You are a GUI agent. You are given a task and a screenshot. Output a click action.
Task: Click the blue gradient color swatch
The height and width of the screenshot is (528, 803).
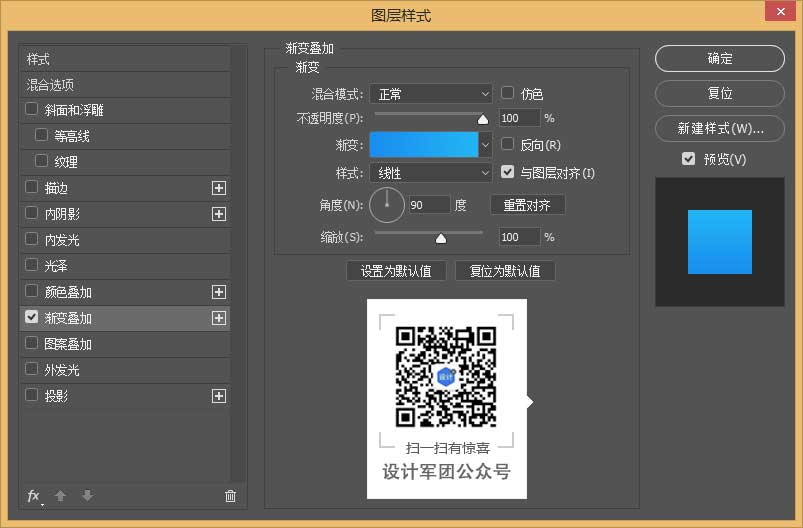click(424, 145)
